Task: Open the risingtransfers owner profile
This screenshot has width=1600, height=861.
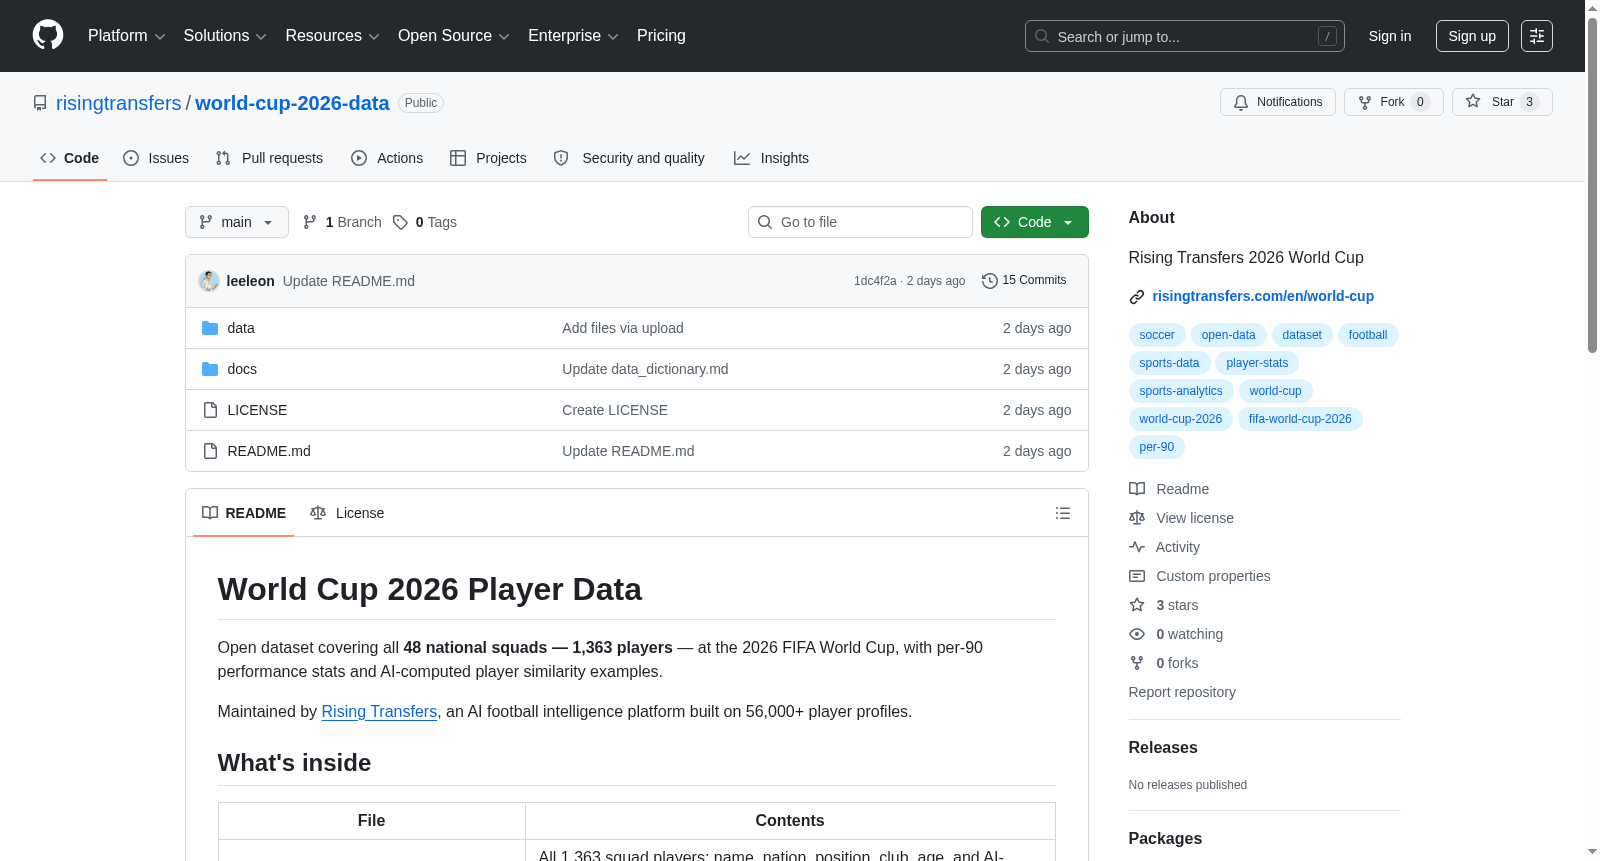Action: click(x=119, y=103)
